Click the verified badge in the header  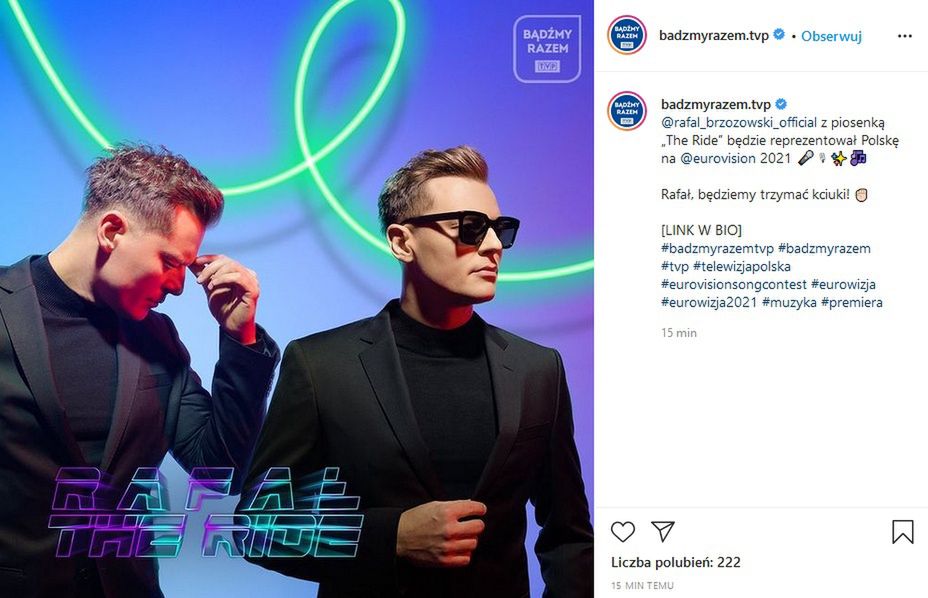[779, 35]
